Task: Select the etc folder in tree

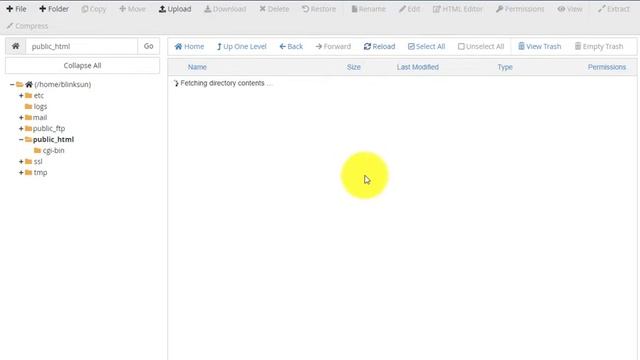Action: click(x=38, y=96)
